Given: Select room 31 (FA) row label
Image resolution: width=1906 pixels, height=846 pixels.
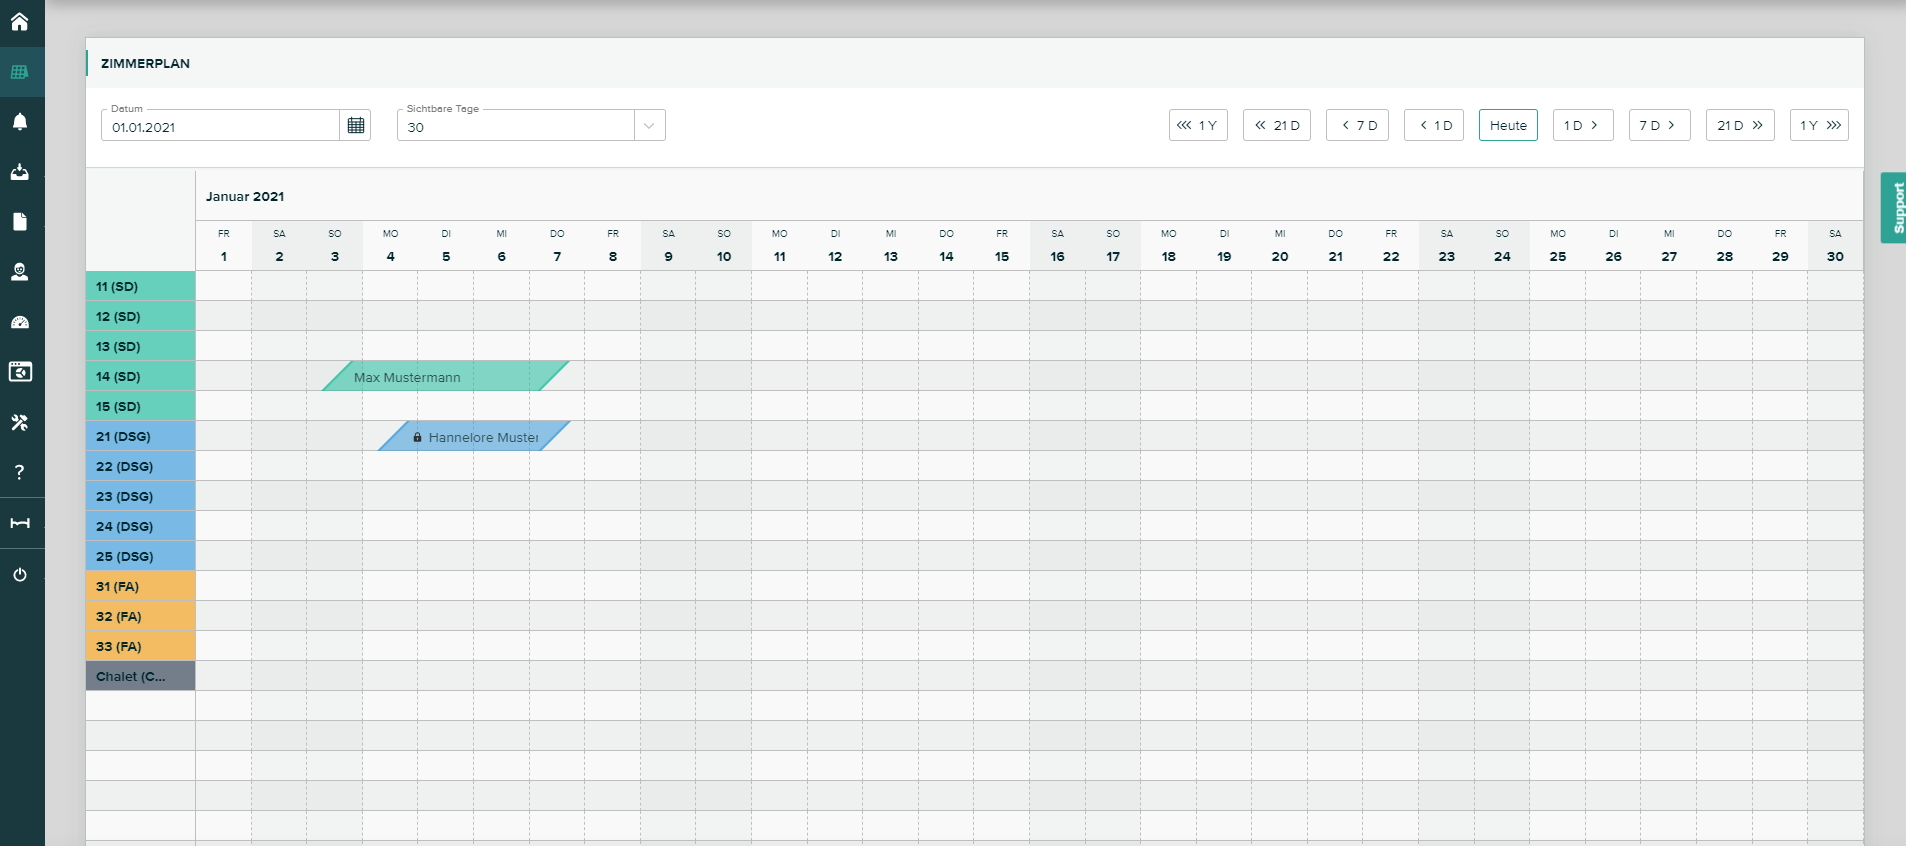Looking at the screenshot, I should pyautogui.click(x=140, y=586).
